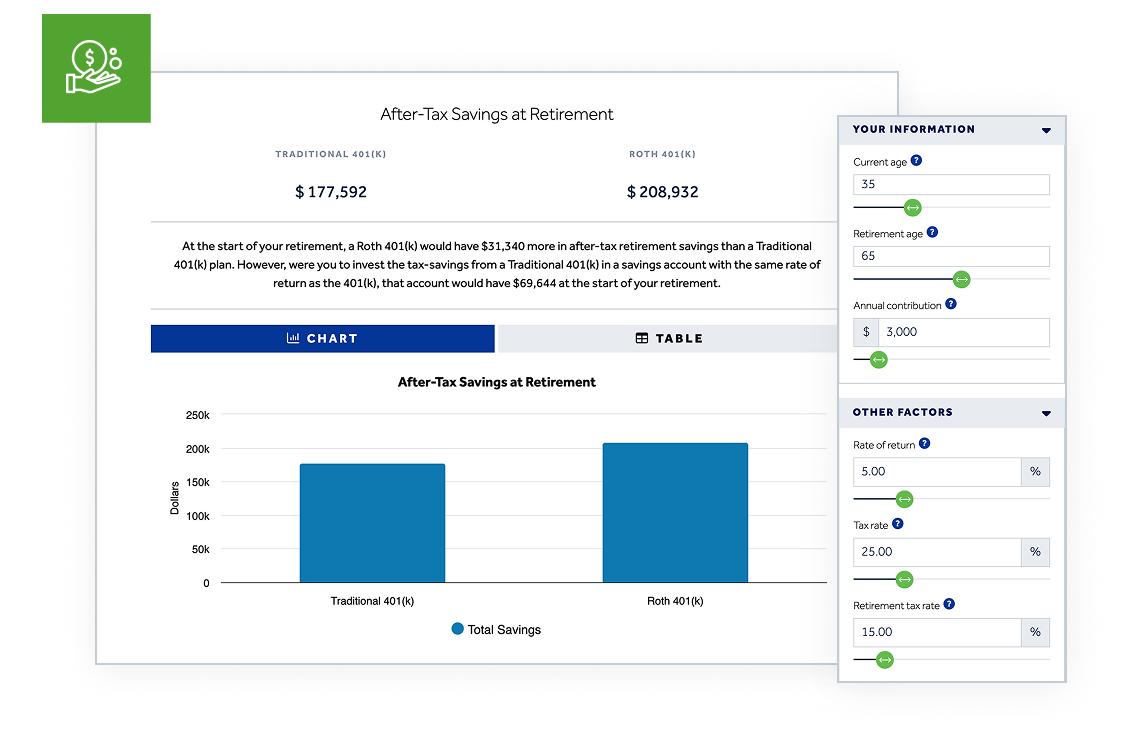Viewport: 1146px width, 742px height.
Task: Click the Retirement tax rate help icon
Action: pos(949,604)
